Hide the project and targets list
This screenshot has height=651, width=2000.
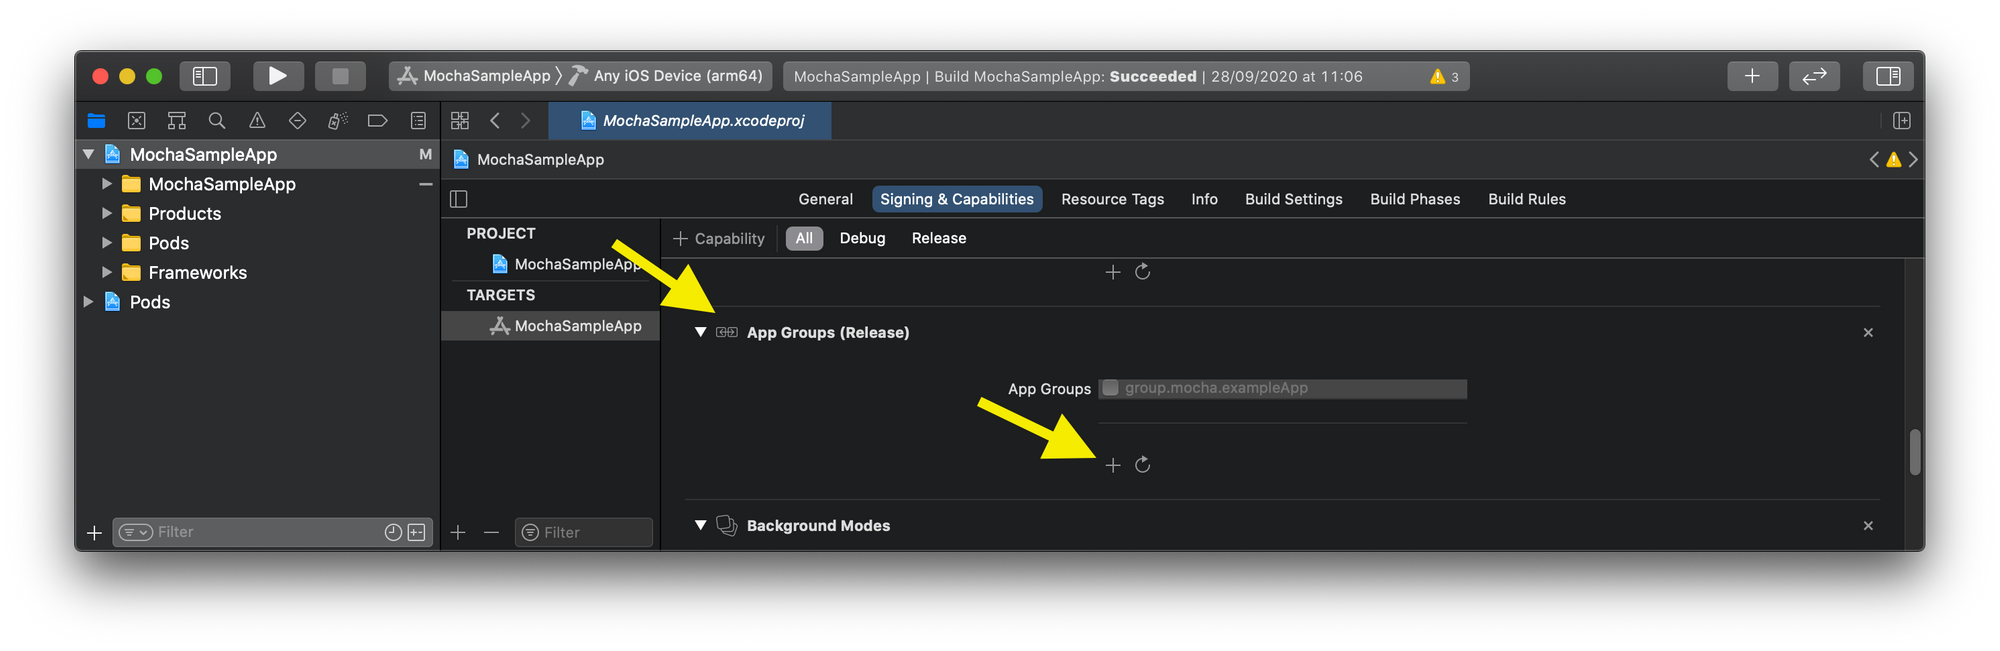pos(459,199)
